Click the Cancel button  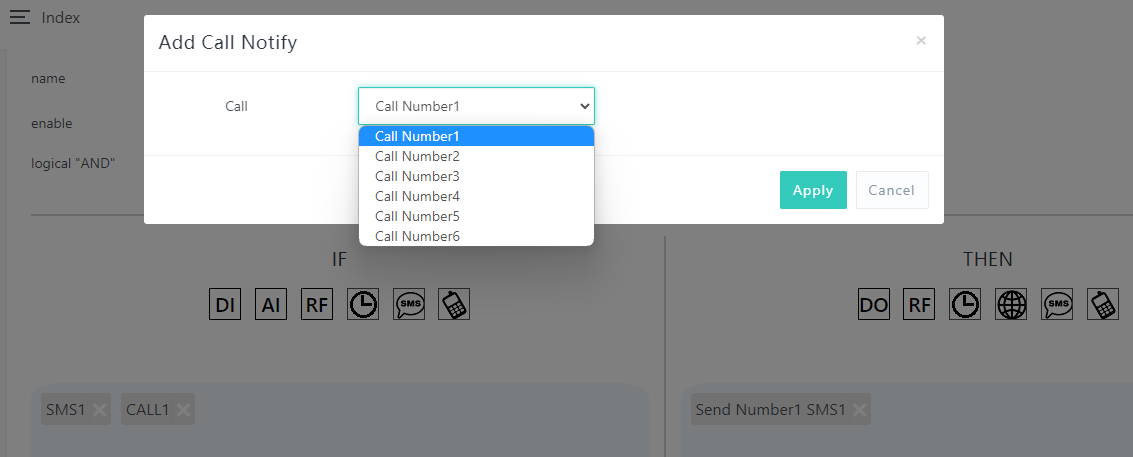point(891,190)
